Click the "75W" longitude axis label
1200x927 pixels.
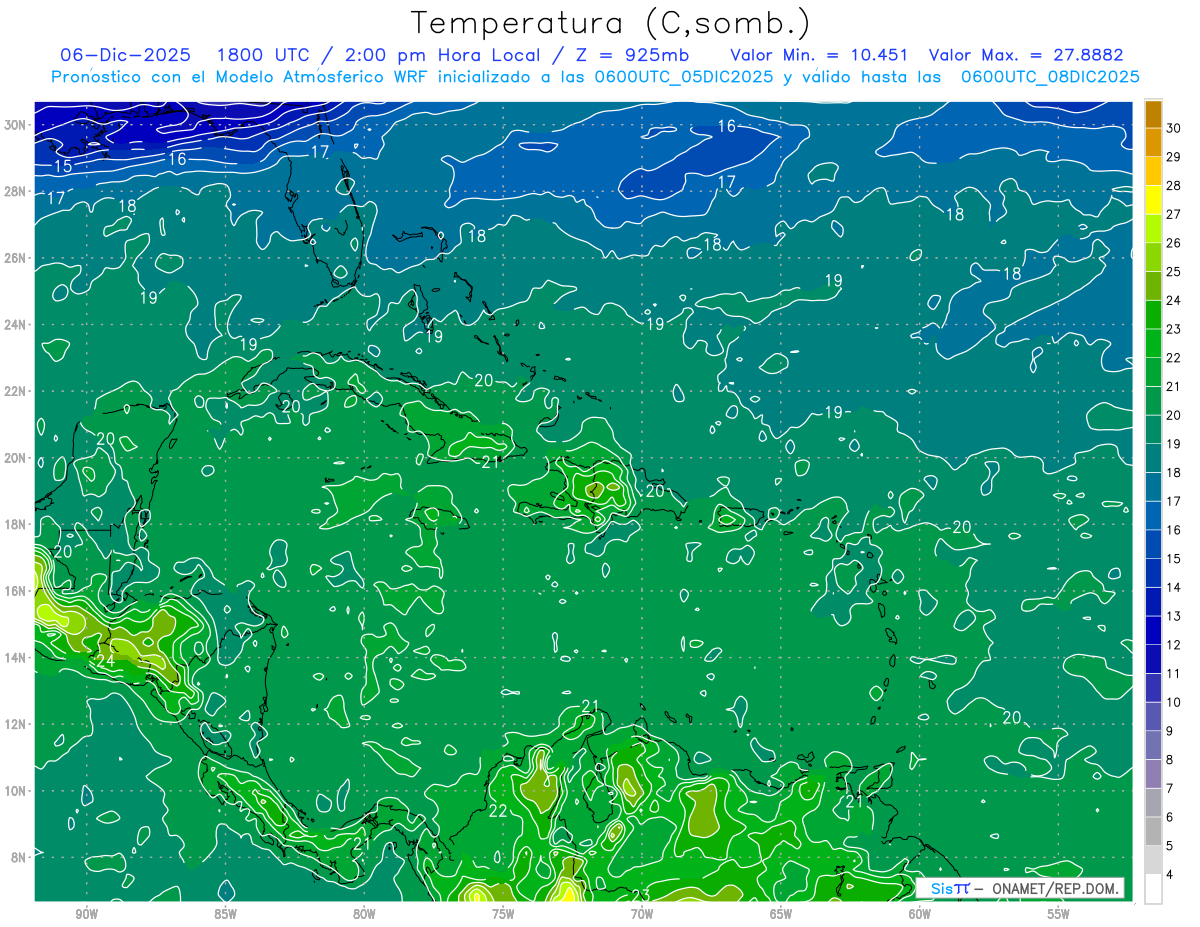(503, 914)
